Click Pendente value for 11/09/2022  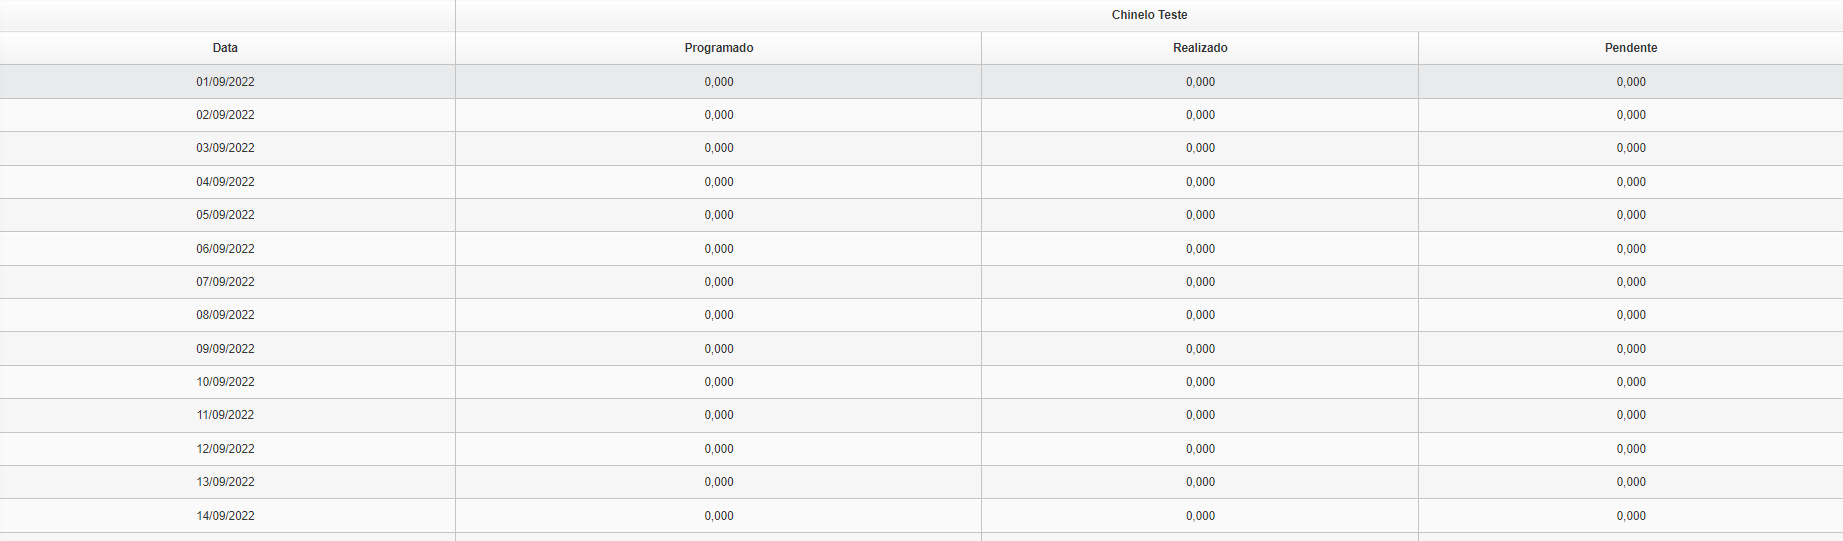(1631, 415)
